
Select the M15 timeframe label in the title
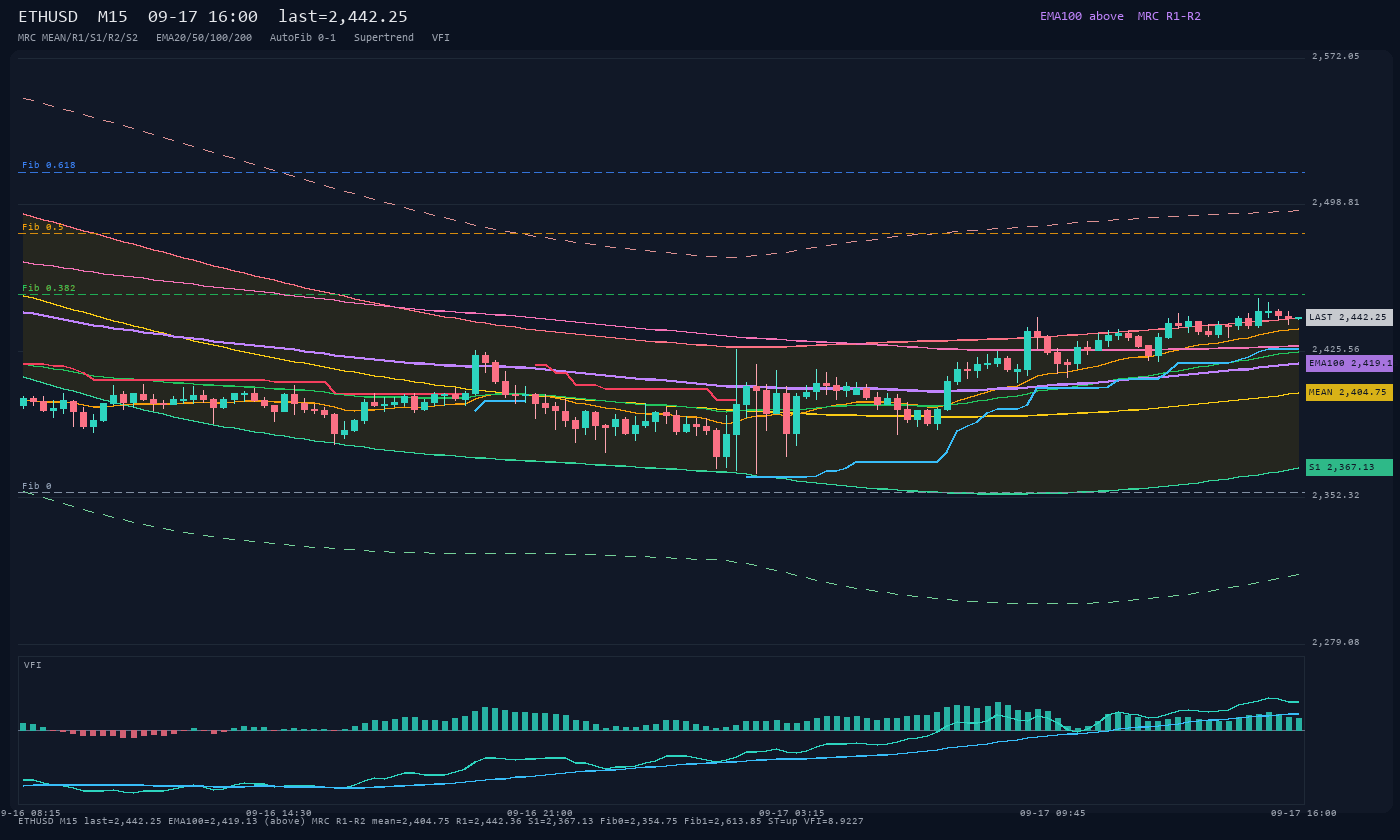112,17
